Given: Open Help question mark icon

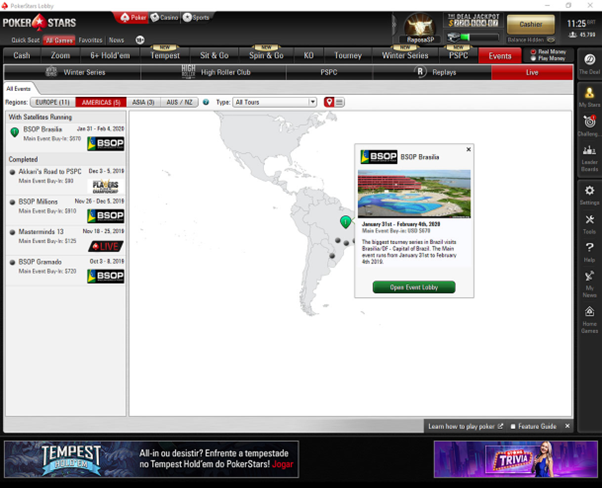Looking at the screenshot, I should pyautogui.click(x=589, y=248).
